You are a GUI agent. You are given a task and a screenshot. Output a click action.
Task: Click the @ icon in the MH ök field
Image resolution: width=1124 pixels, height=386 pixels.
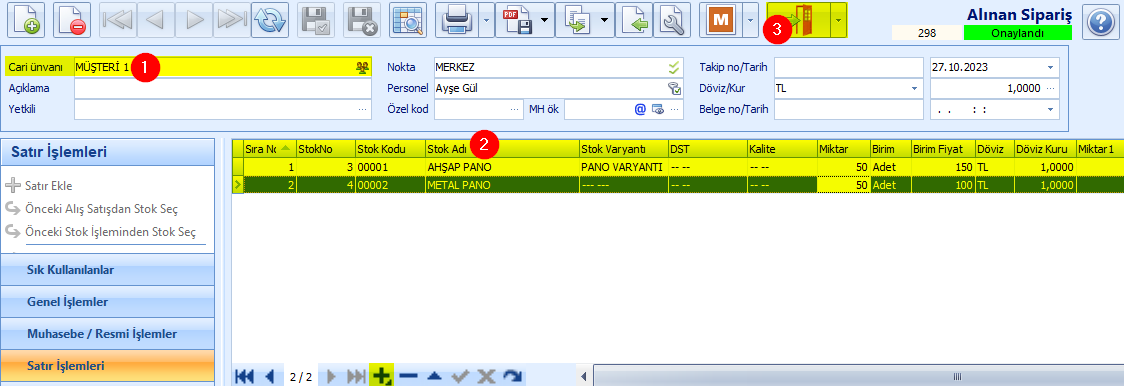[x=640, y=109]
